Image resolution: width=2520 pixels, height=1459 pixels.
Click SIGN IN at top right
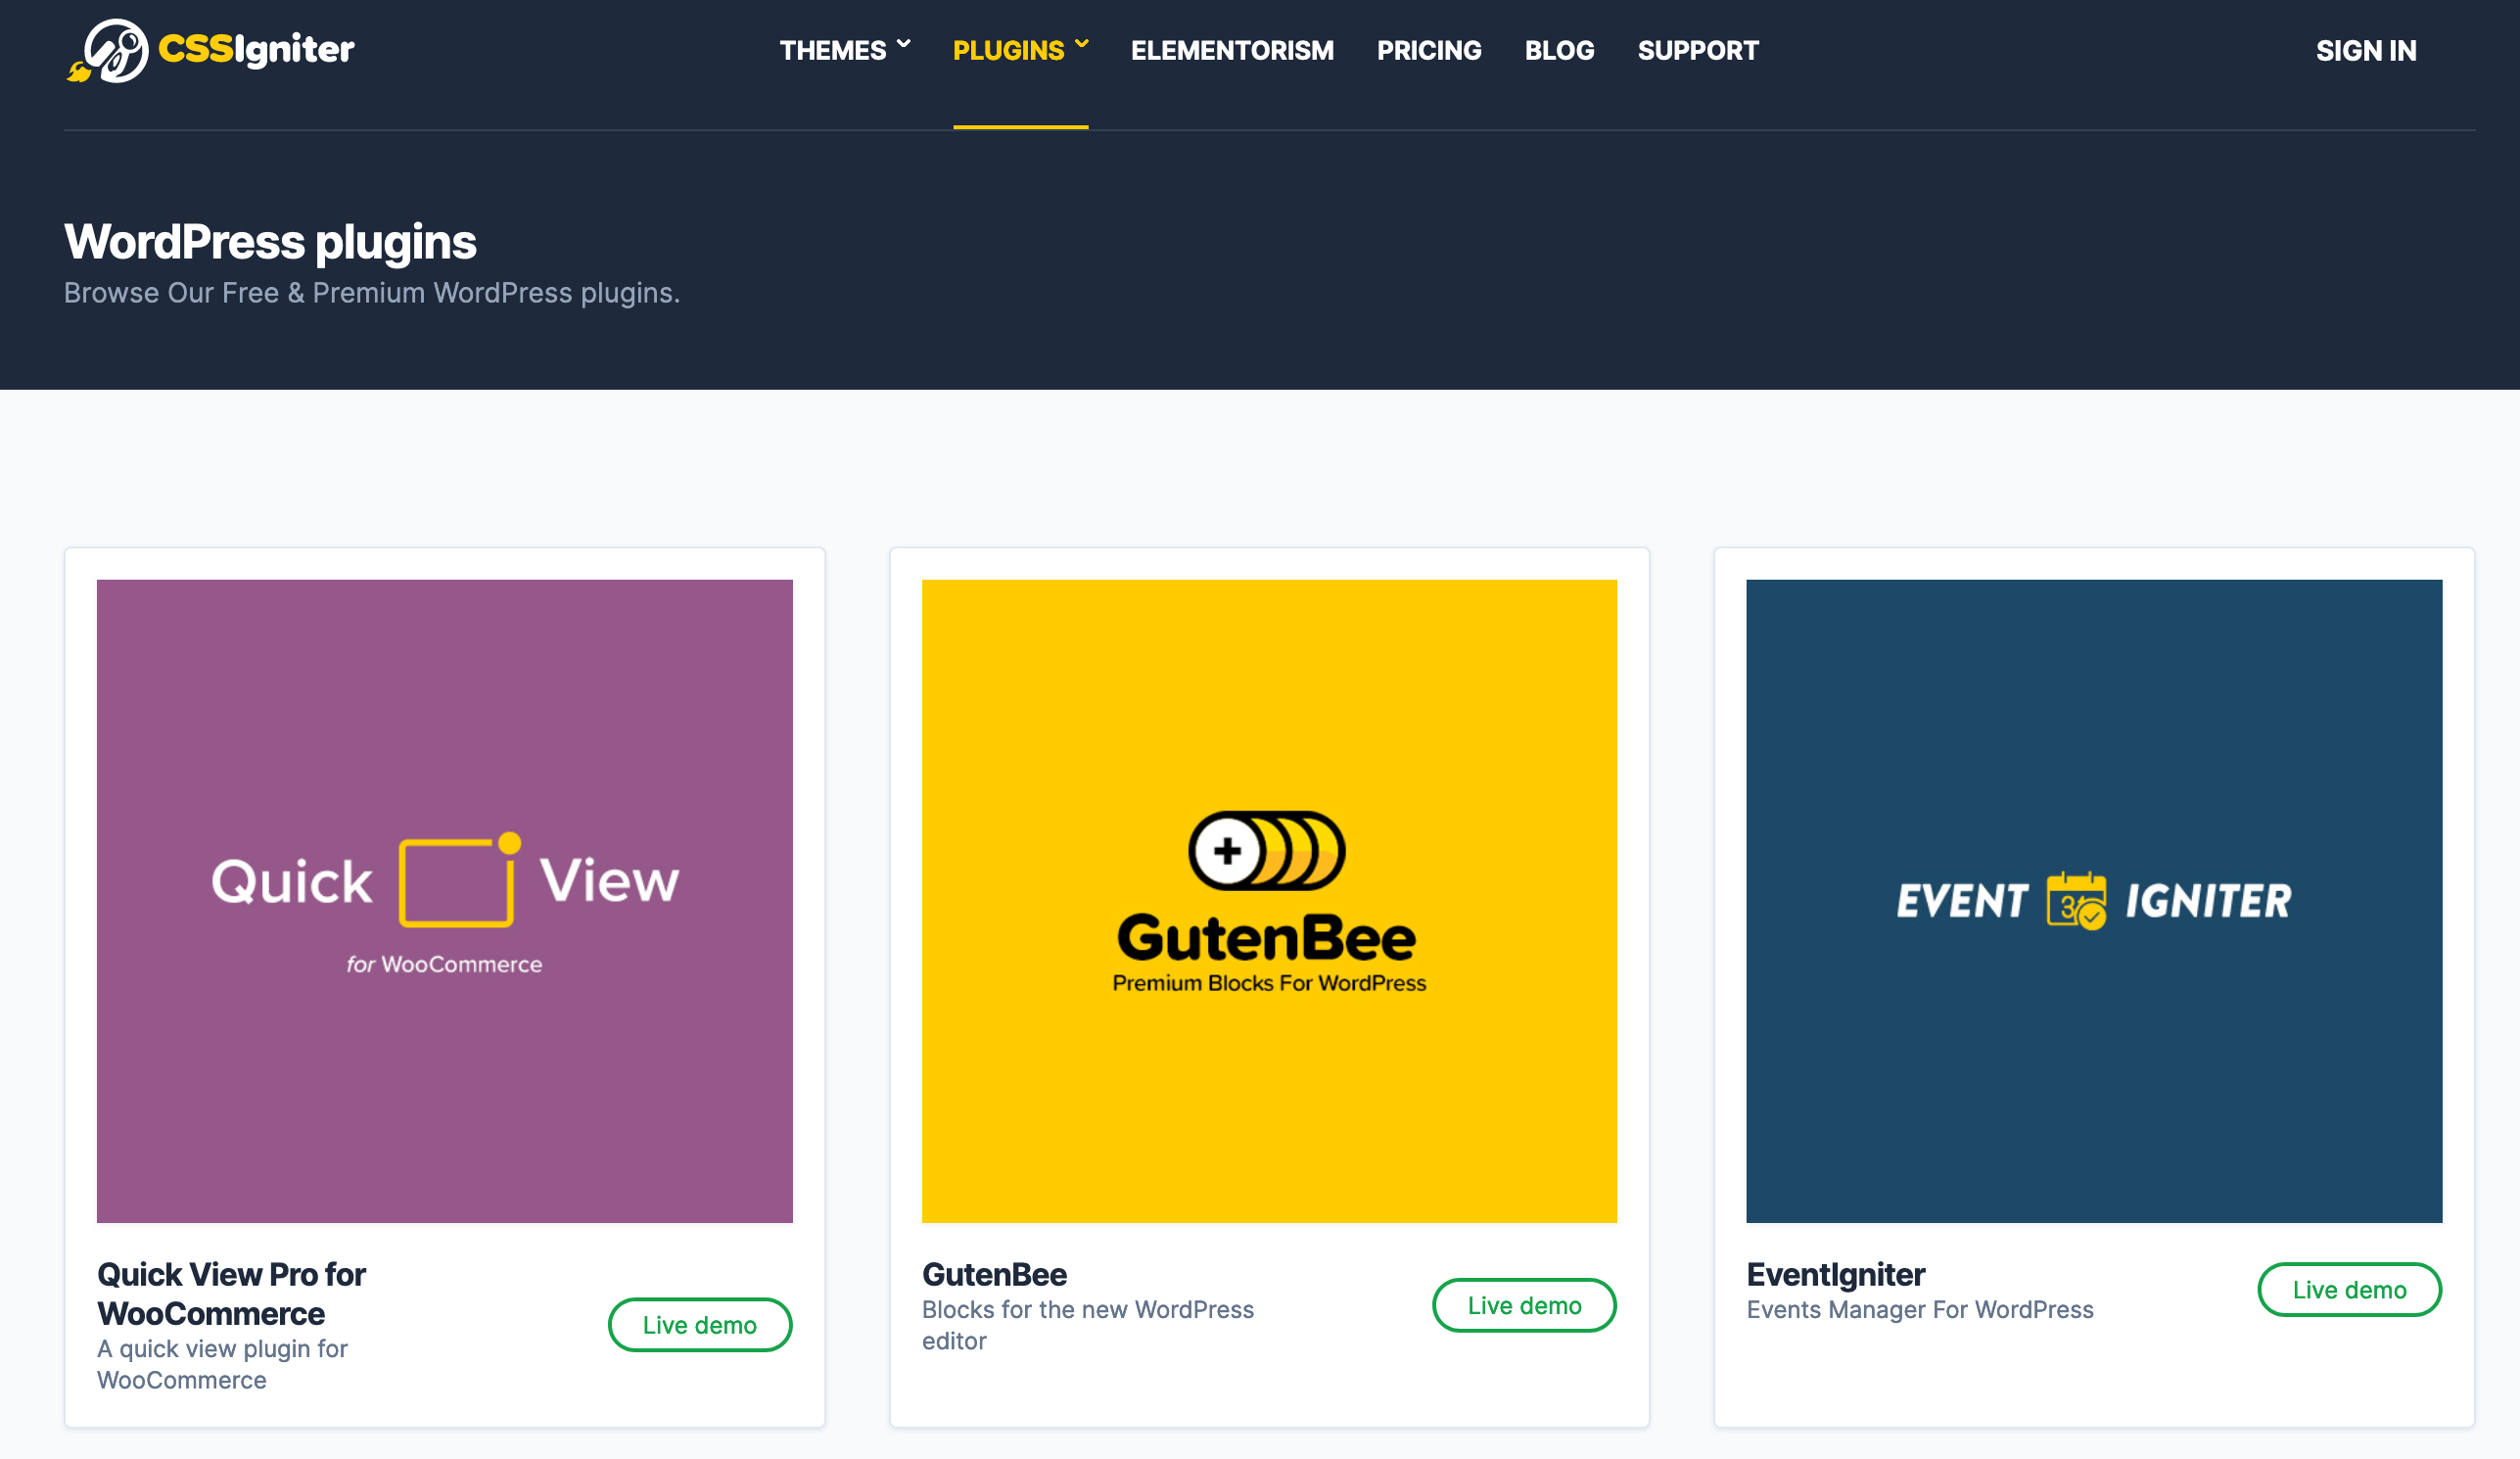[x=2366, y=50]
